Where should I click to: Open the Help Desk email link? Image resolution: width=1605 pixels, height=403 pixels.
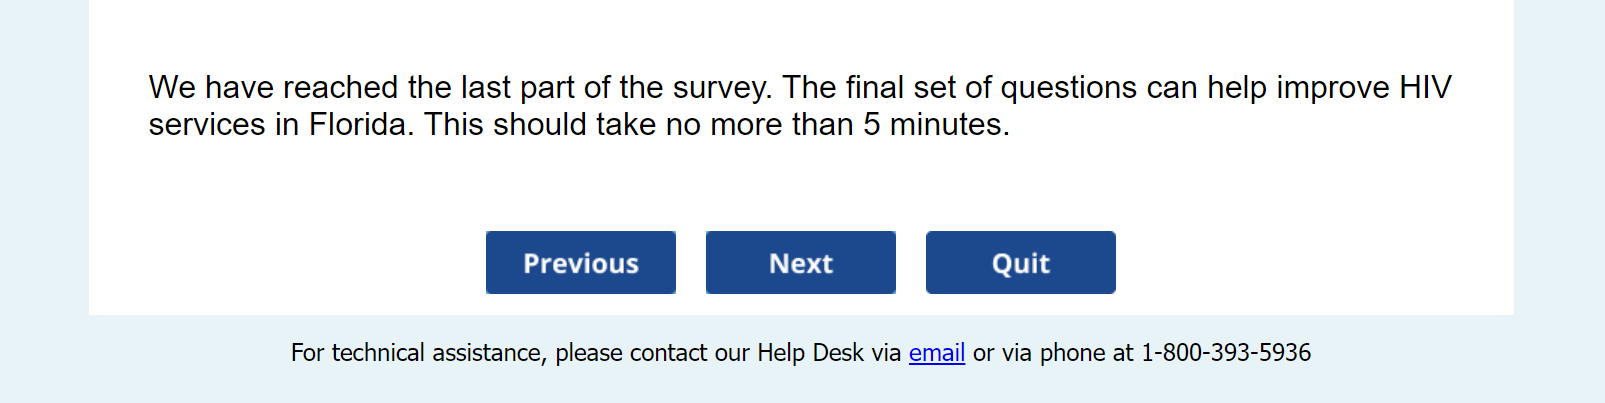936,353
